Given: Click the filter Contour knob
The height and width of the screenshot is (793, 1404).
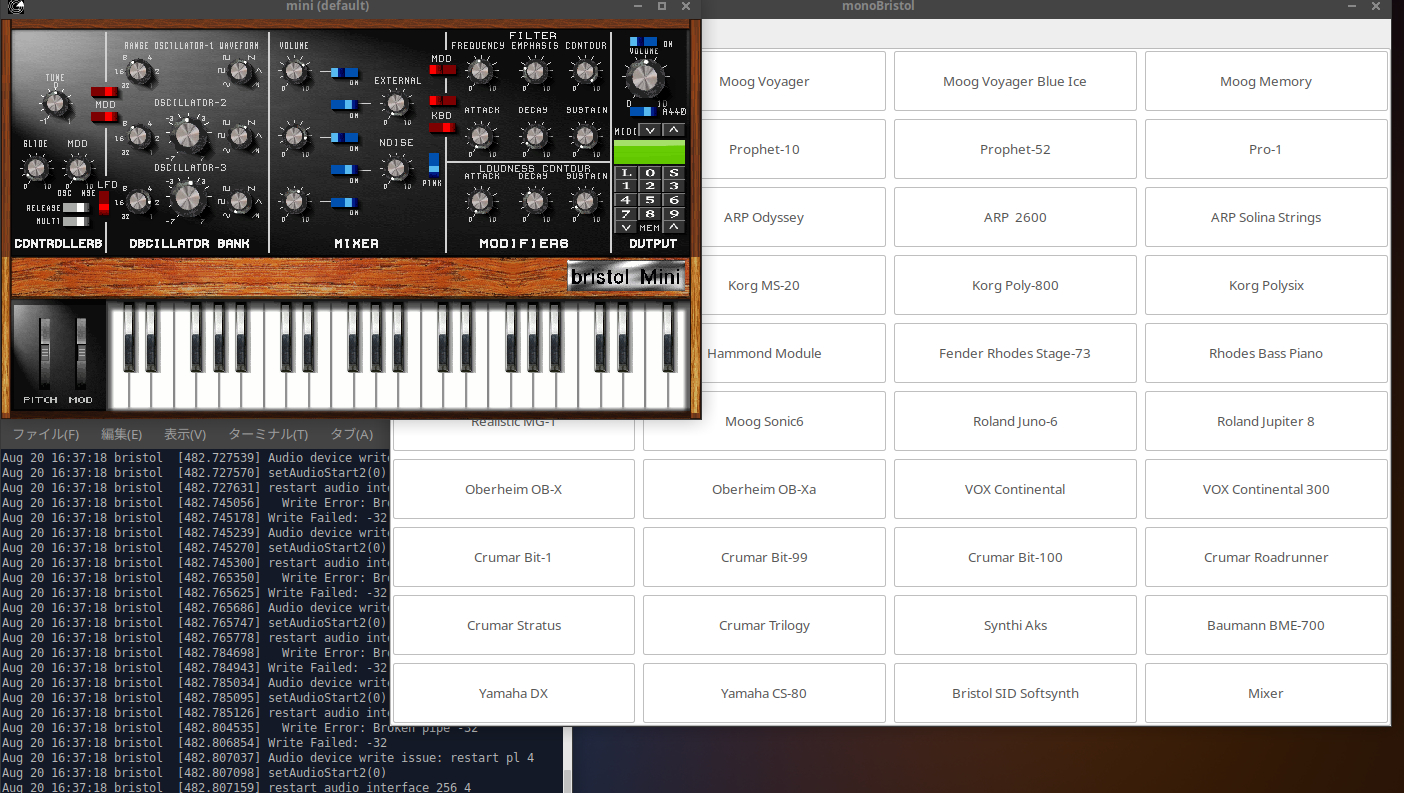Looking at the screenshot, I should pos(586,71).
